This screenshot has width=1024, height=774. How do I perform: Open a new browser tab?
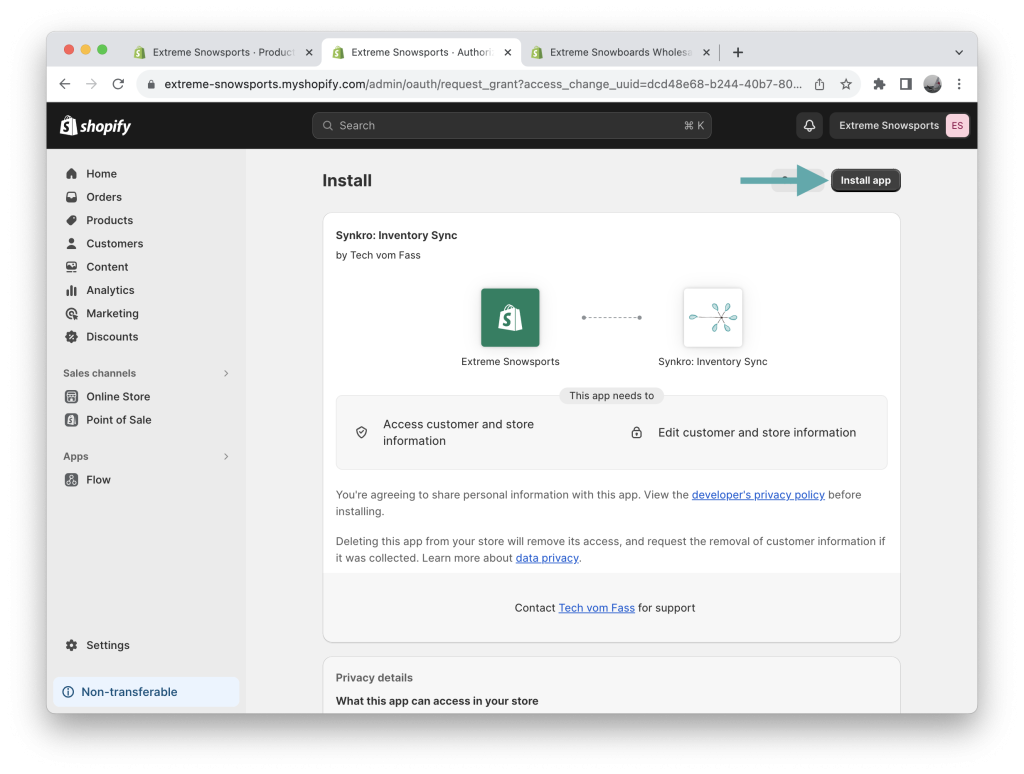[738, 52]
